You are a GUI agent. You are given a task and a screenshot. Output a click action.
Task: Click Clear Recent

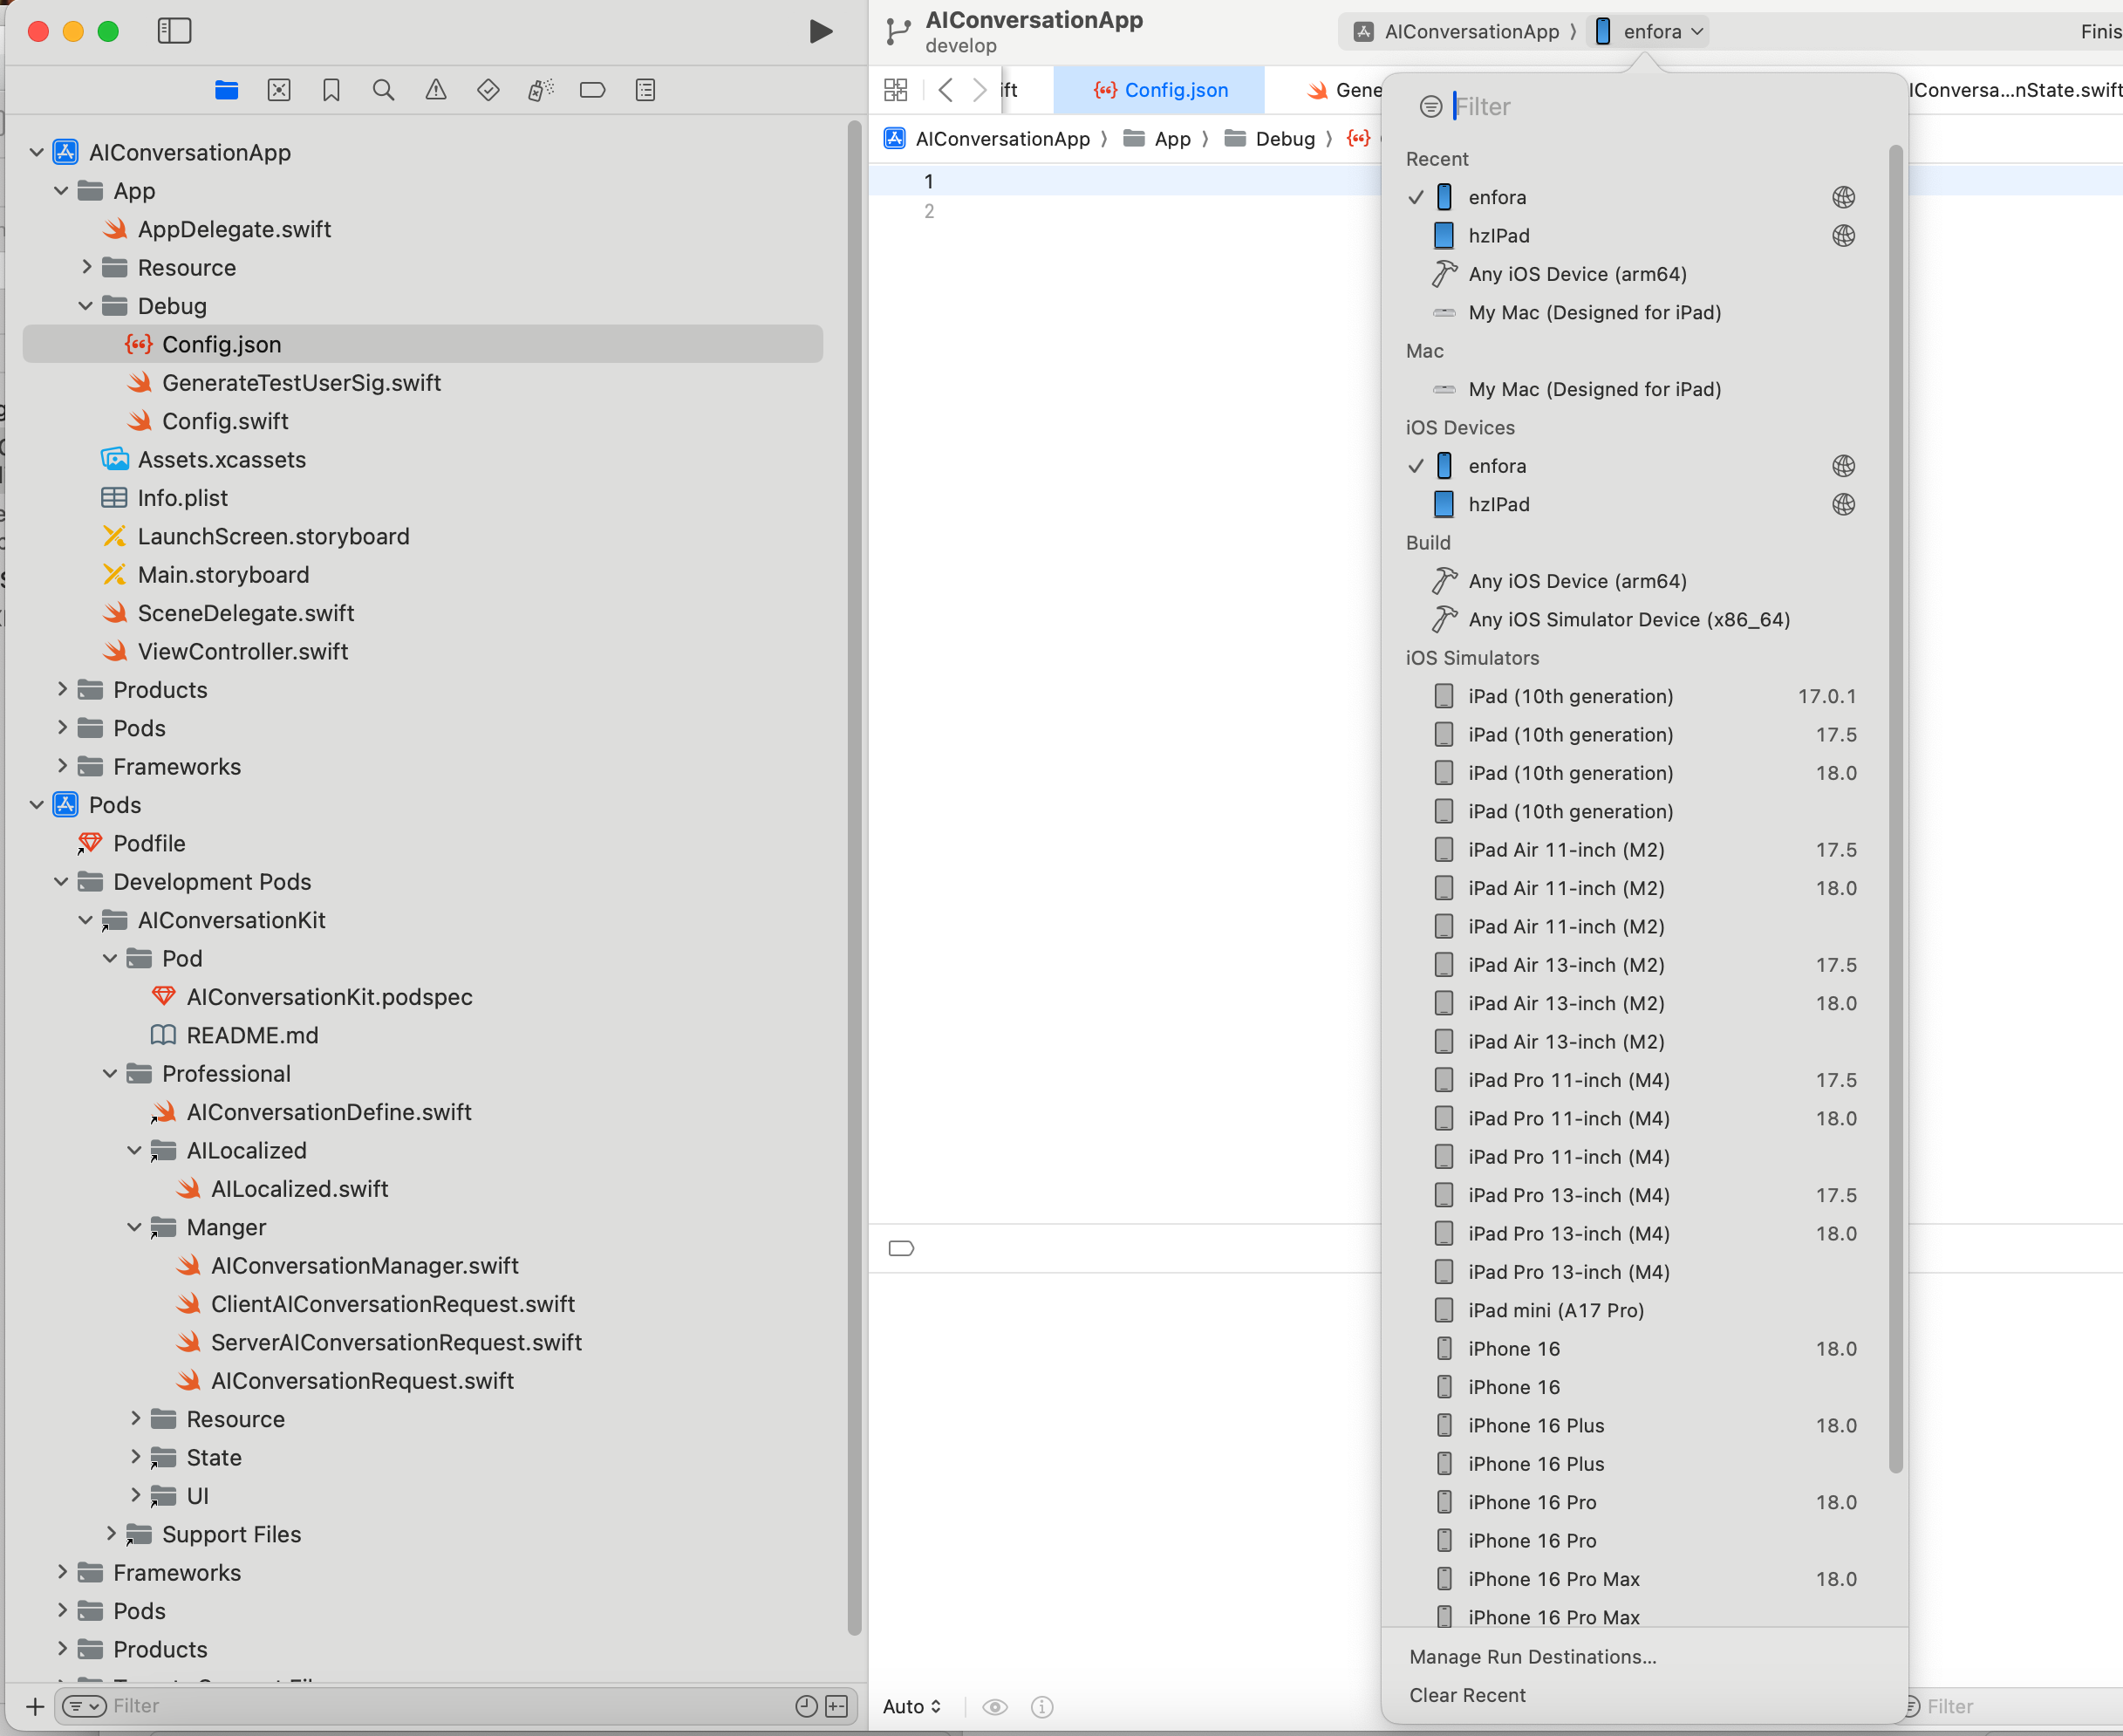click(1467, 1695)
